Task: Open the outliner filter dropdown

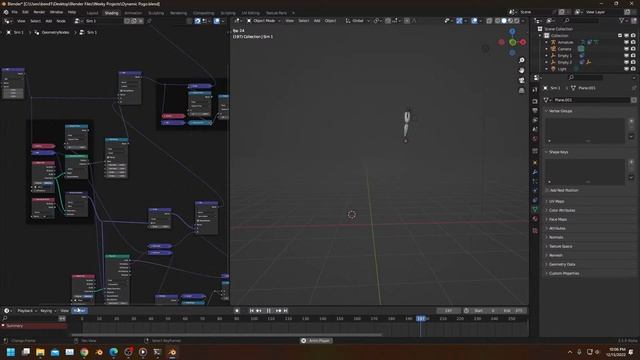Action: (x=623, y=20)
